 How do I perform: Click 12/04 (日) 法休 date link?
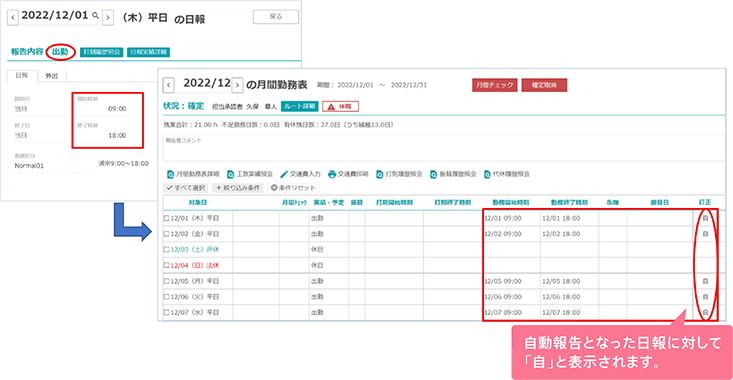[x=194, y=265]
